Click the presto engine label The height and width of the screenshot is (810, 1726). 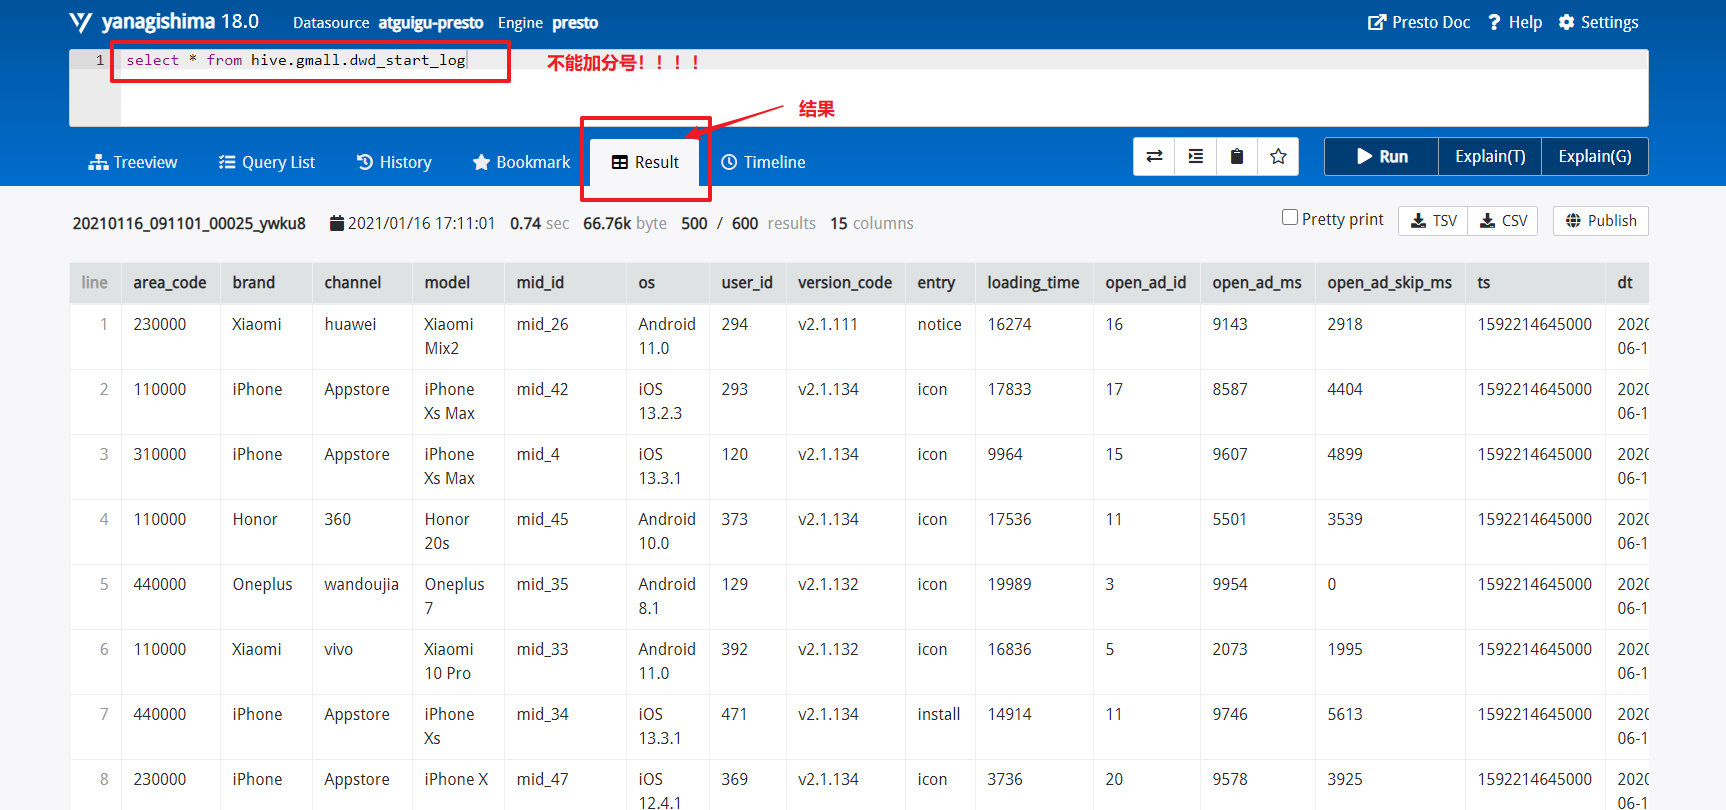pos(575,22)
